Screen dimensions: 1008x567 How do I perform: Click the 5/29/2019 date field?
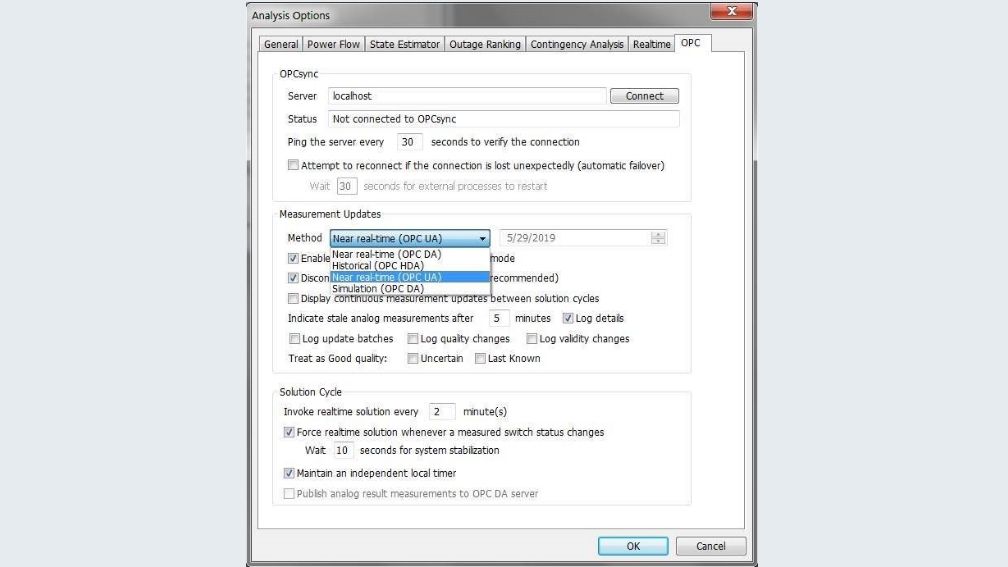pyautogui.click(x=575, y=238)
